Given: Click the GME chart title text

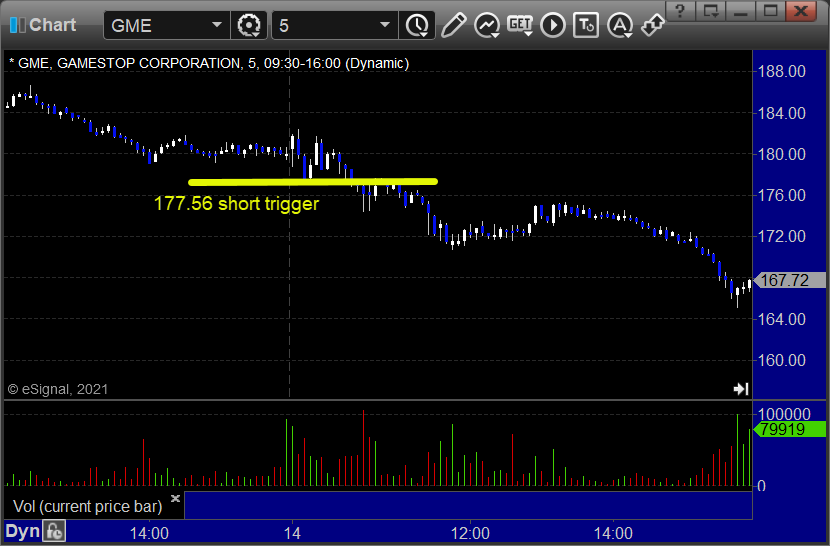Looking at the screenshot, I should pyautogui.click(x=209, y=64).
